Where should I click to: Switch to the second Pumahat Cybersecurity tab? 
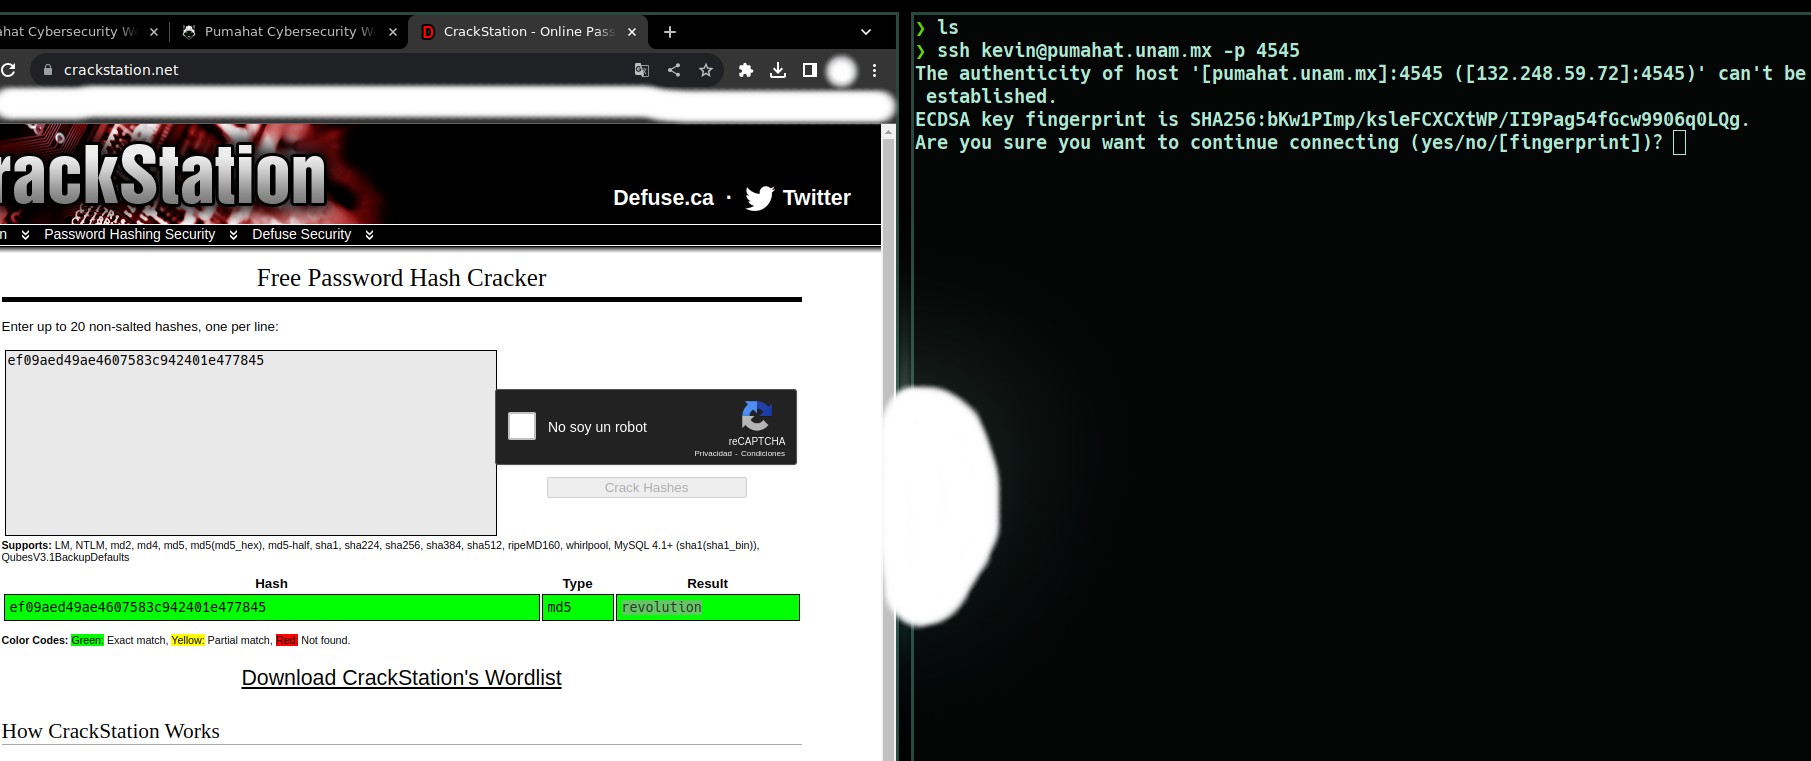click(288, 32)
